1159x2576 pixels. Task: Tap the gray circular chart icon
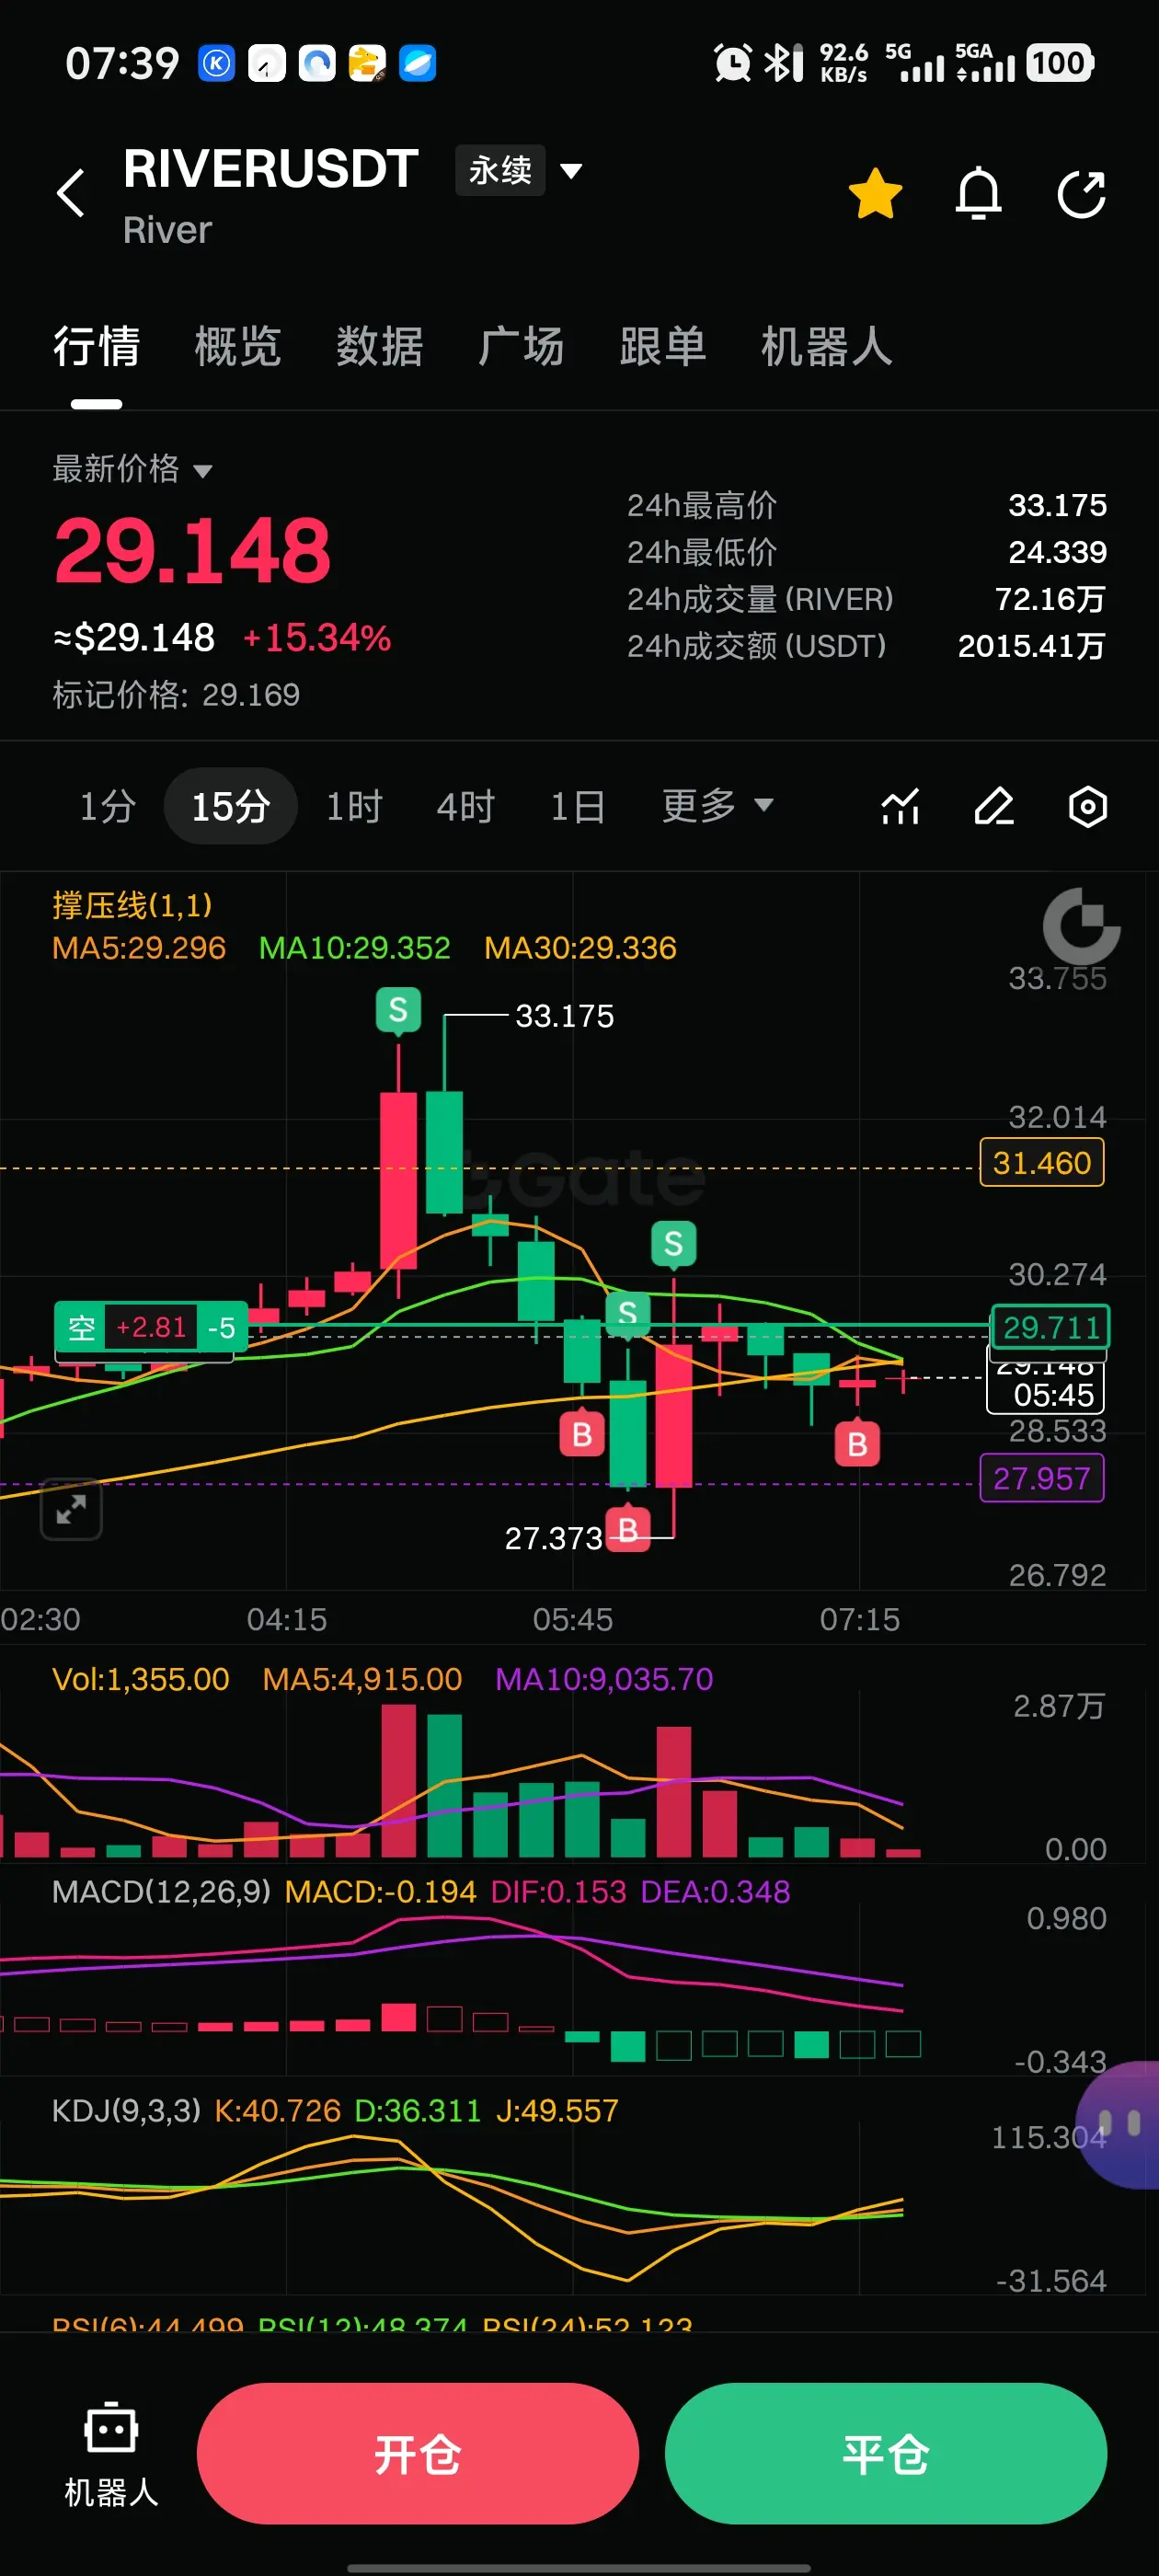tap(1082, 926)
